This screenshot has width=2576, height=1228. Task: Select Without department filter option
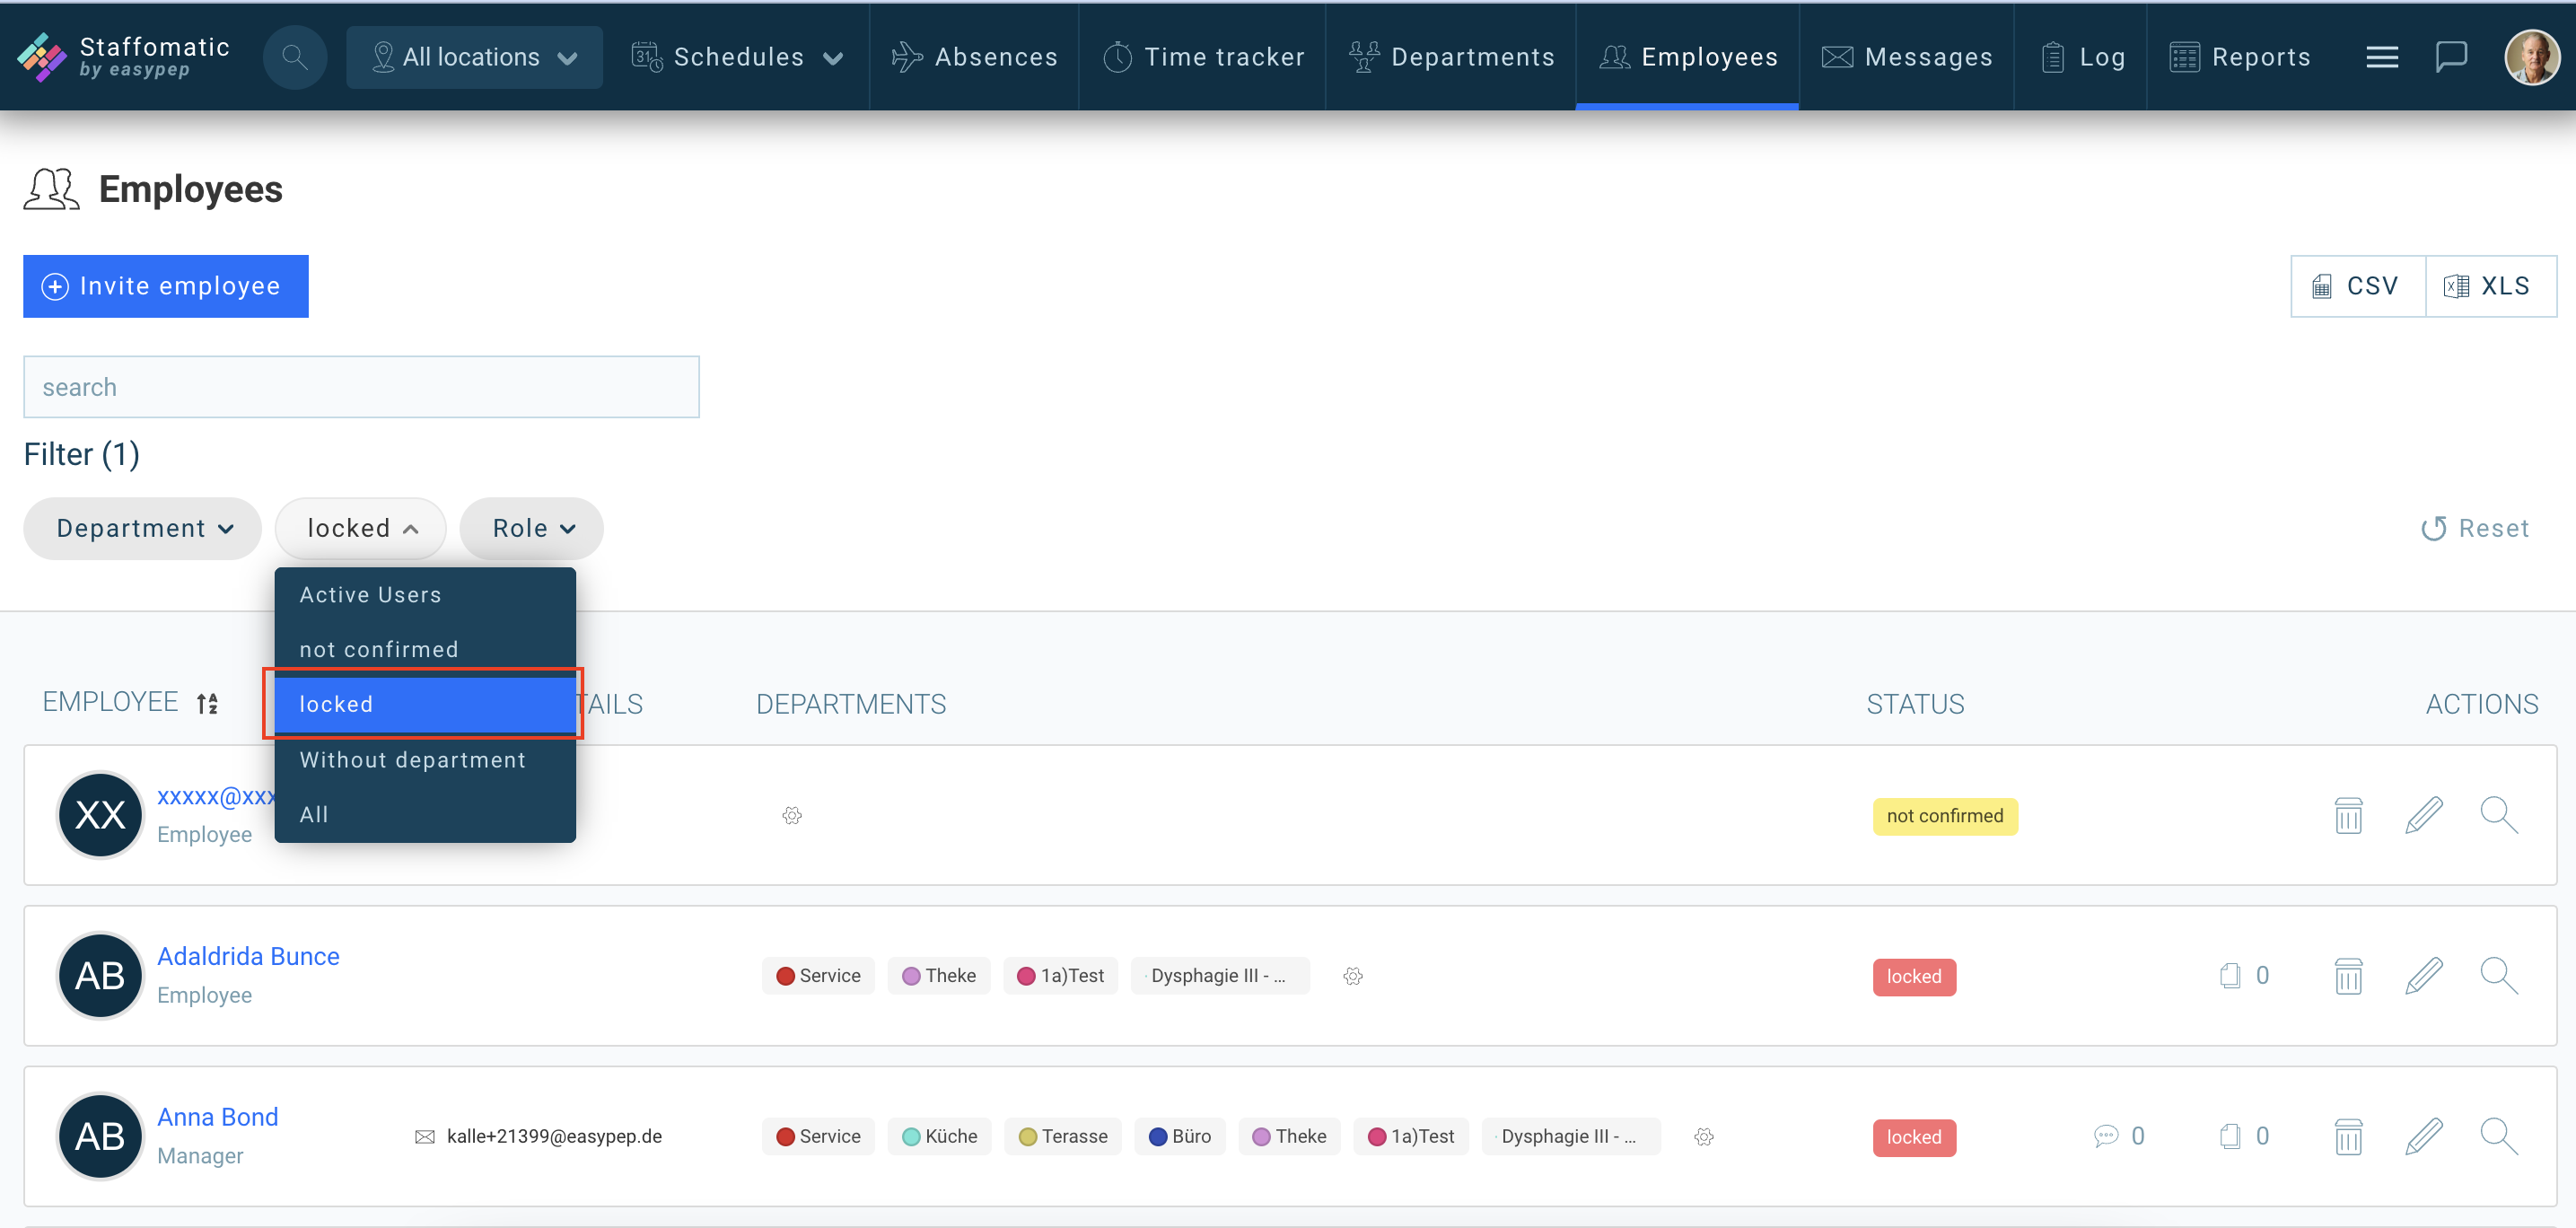[x=425, y=760]
